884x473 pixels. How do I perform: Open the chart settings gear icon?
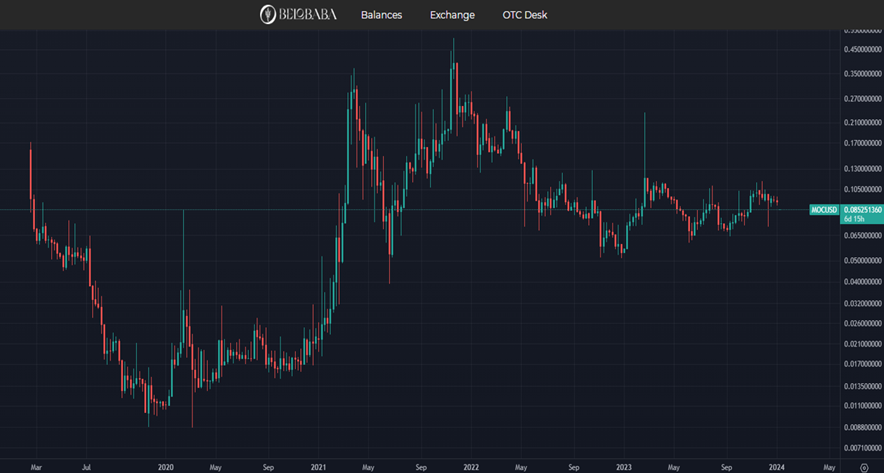(863, 466)
